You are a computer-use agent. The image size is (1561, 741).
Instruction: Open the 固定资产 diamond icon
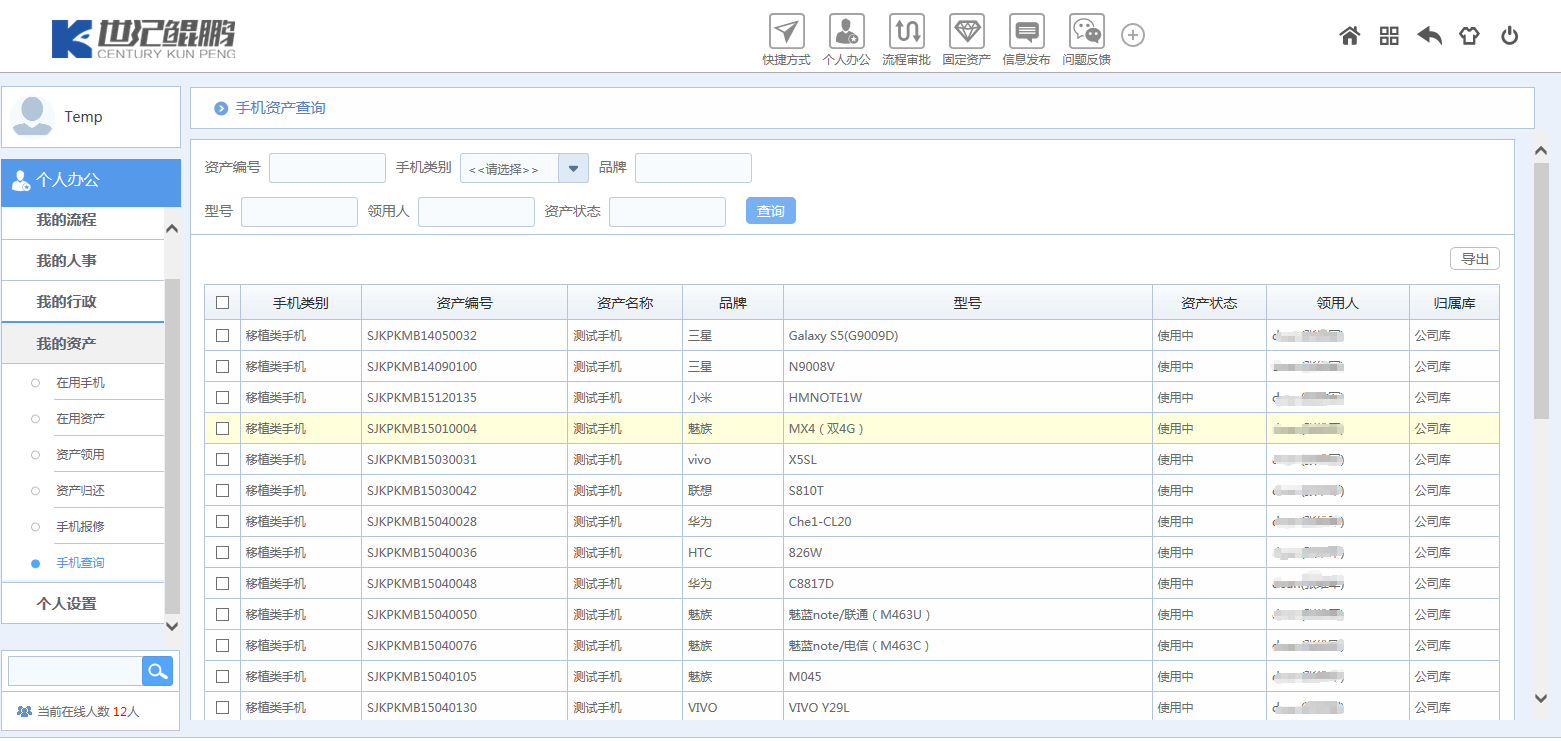tap(966, 32)
